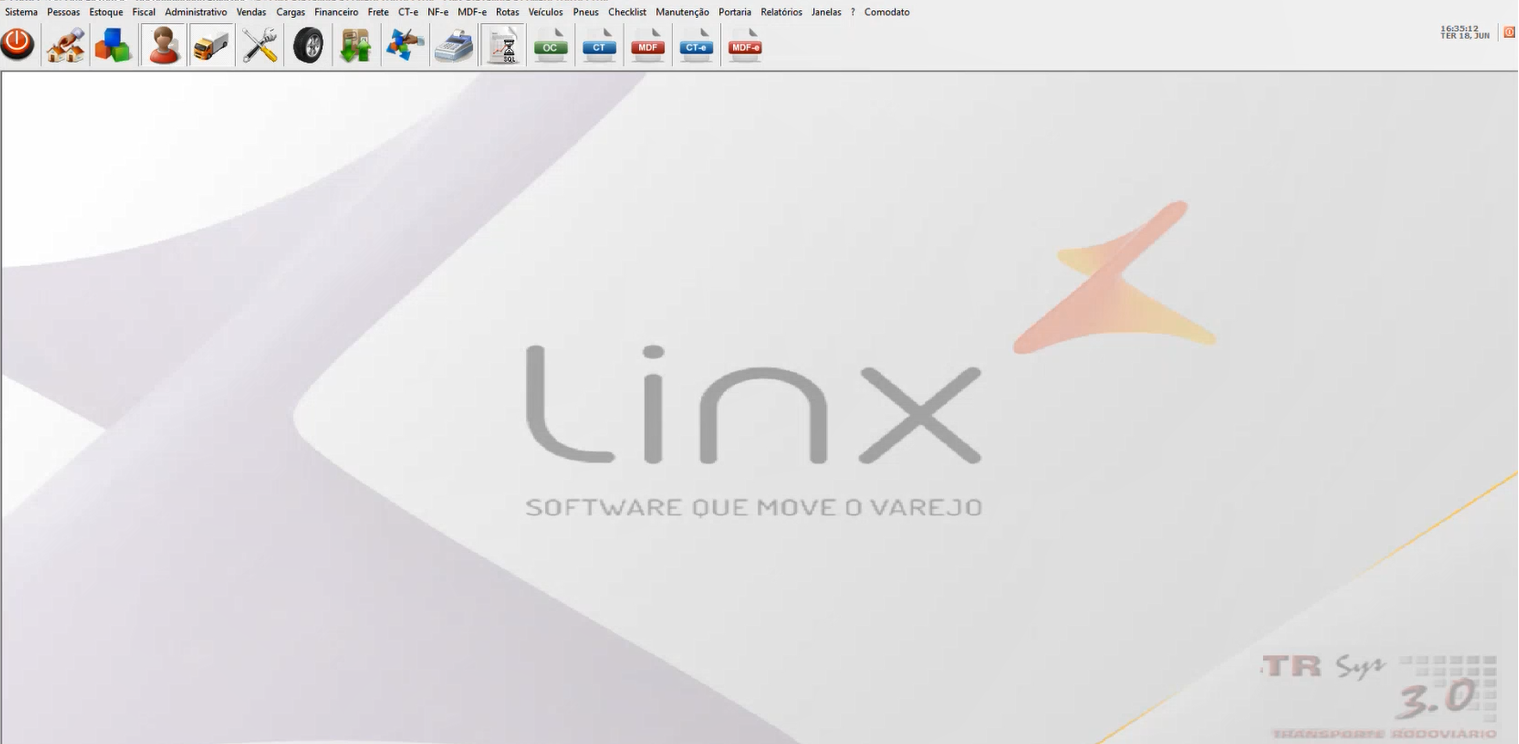
Task: Click the small orange icon beside the clock
Action: click(x=1509, y=32)
